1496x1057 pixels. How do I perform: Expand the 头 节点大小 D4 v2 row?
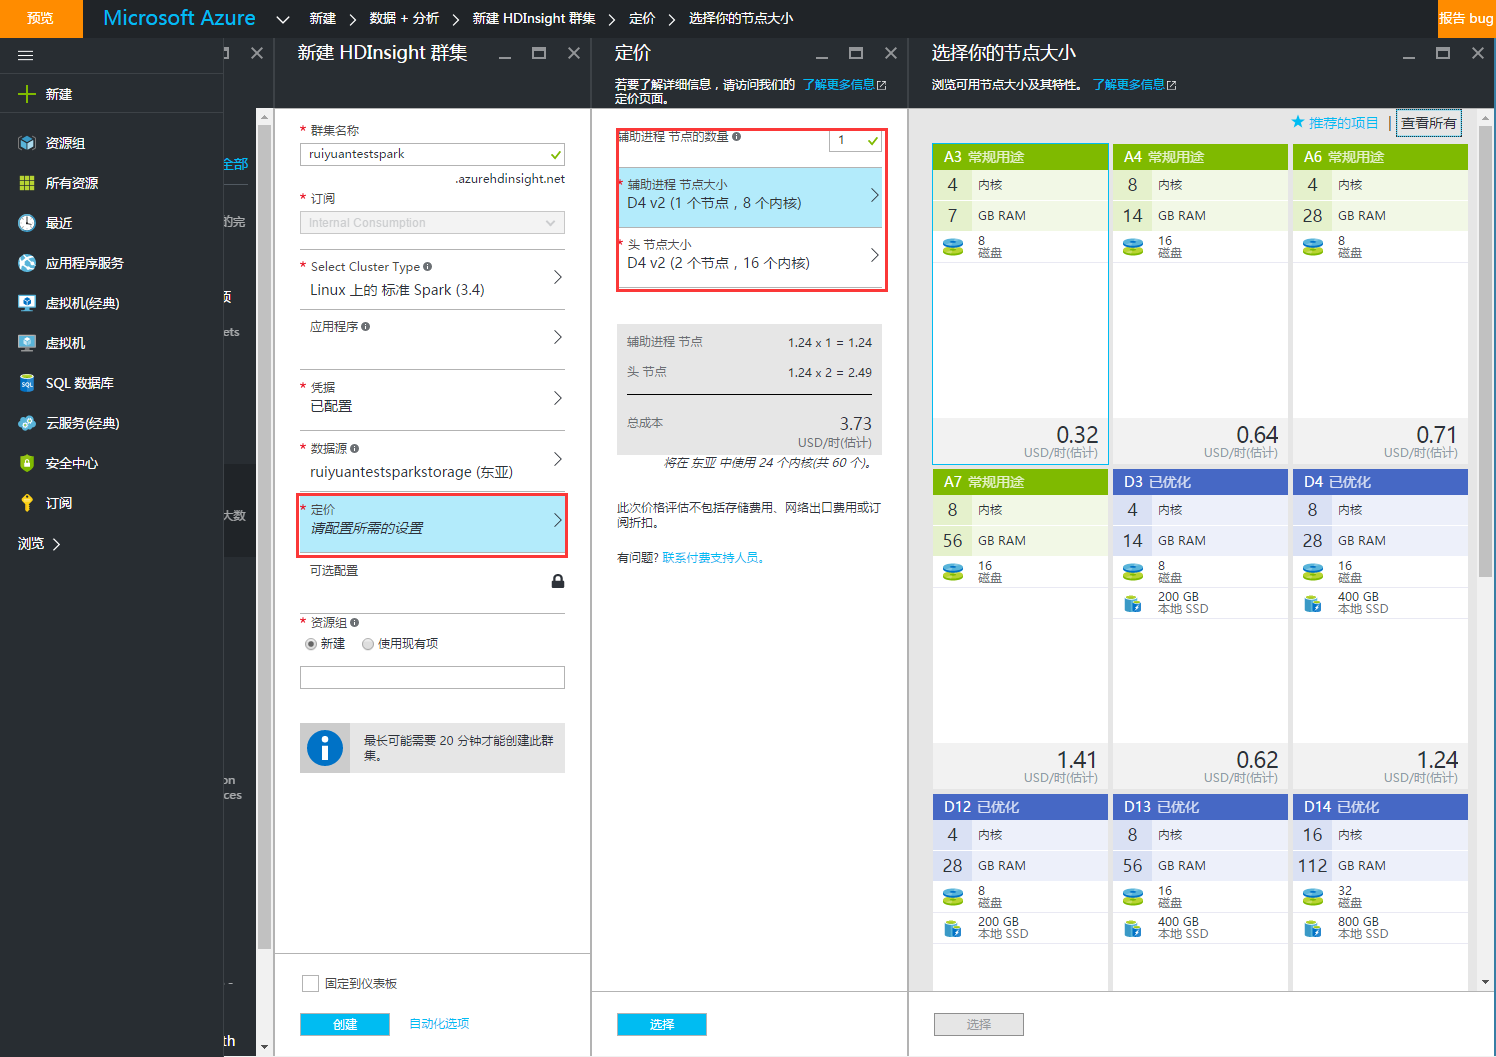tap(750, 255)
